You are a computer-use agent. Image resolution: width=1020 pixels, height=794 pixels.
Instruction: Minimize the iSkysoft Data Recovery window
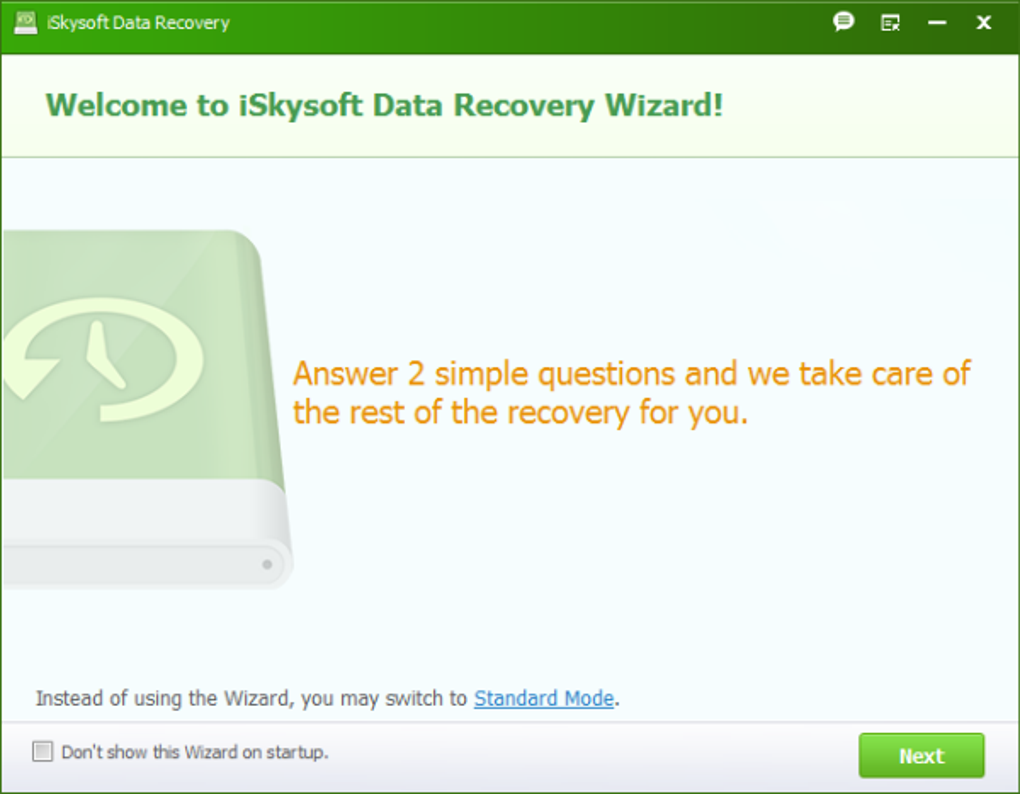click(937, 23)
